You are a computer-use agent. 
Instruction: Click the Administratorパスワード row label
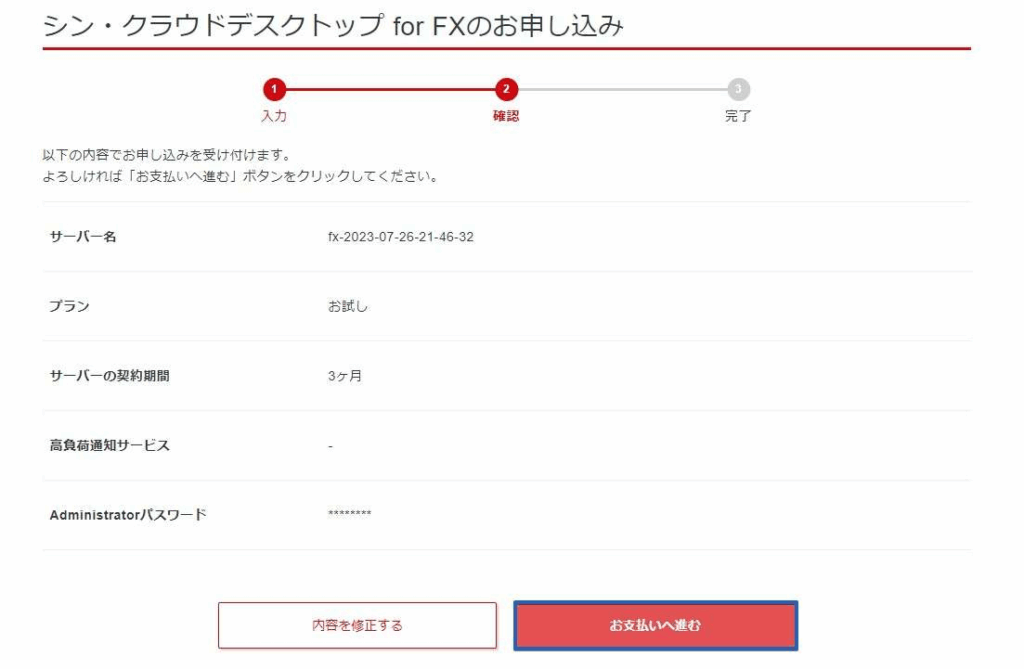[x=128, y=515]
